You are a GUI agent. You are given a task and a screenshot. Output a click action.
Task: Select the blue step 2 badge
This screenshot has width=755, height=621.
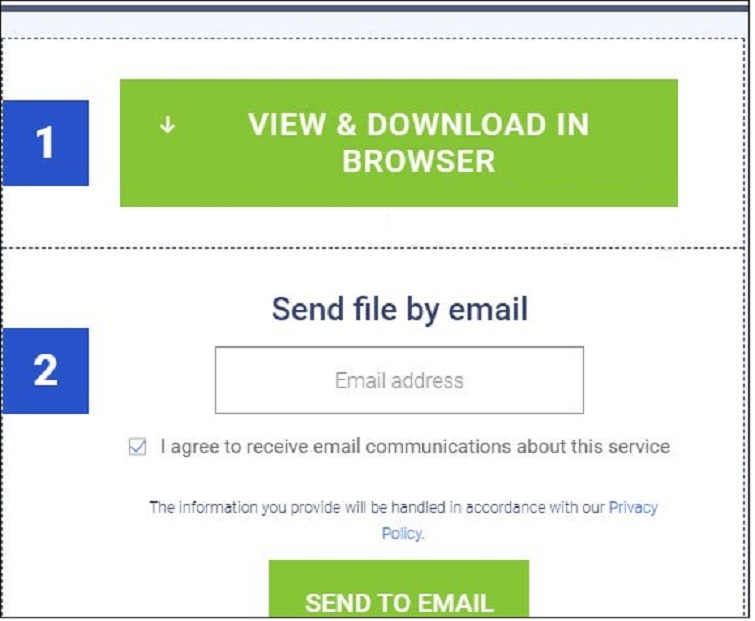click(x=45, y=371)
